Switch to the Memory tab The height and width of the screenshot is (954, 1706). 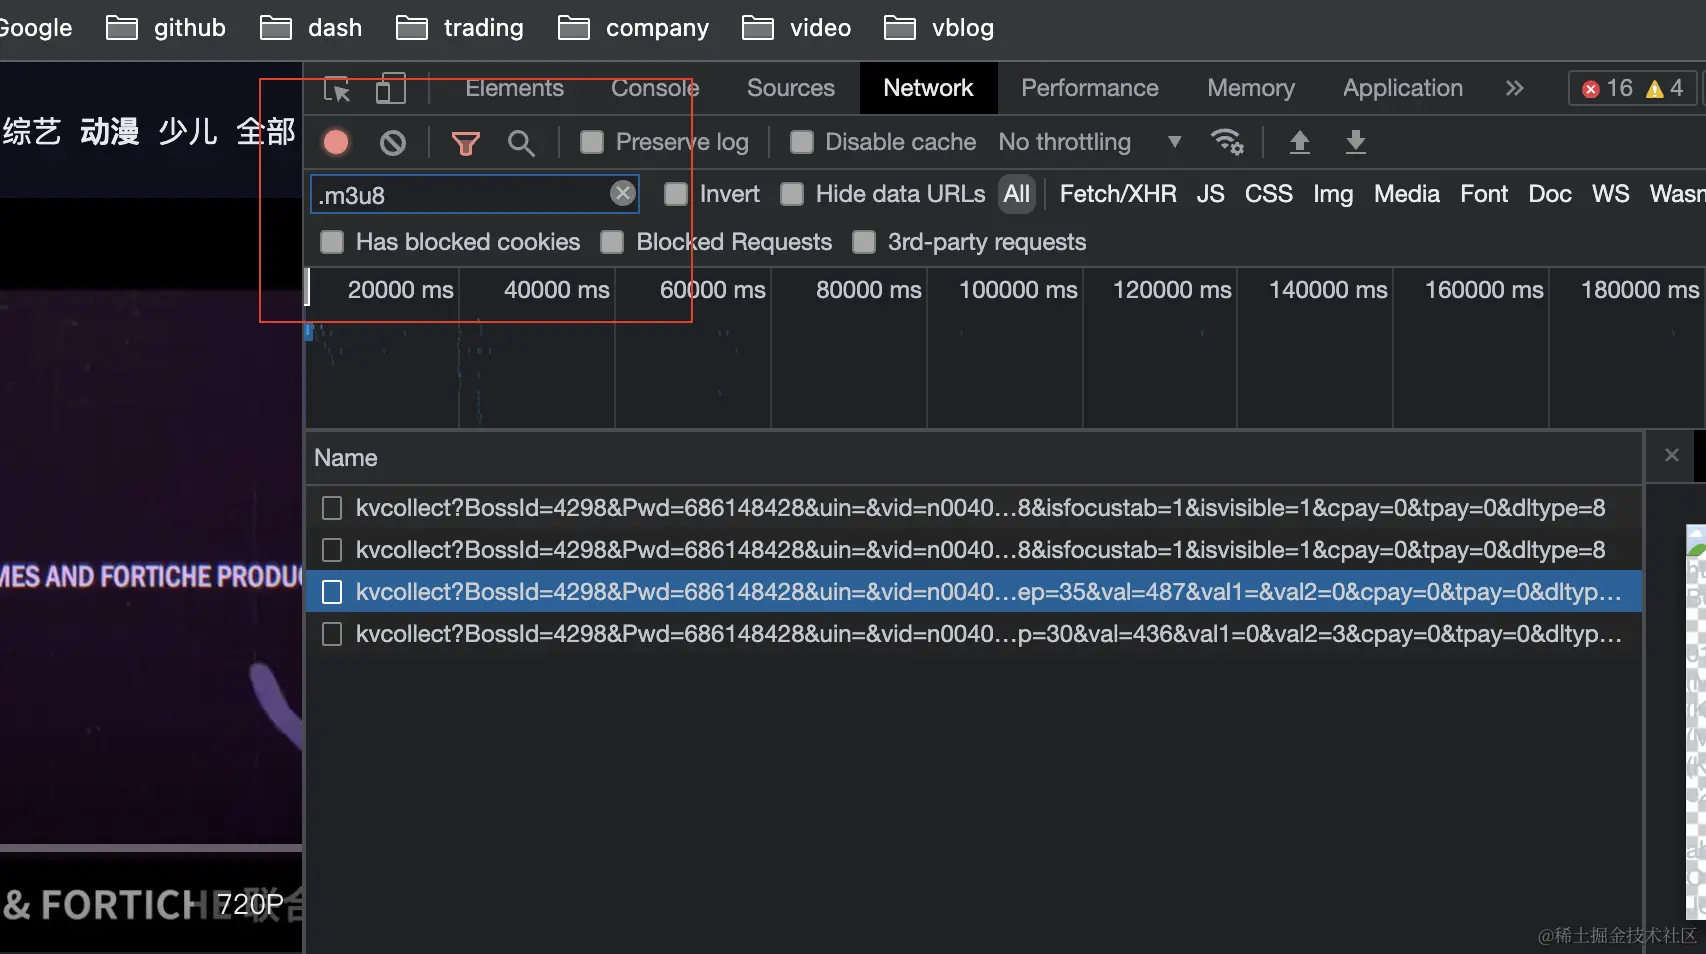coord(1251,88)
